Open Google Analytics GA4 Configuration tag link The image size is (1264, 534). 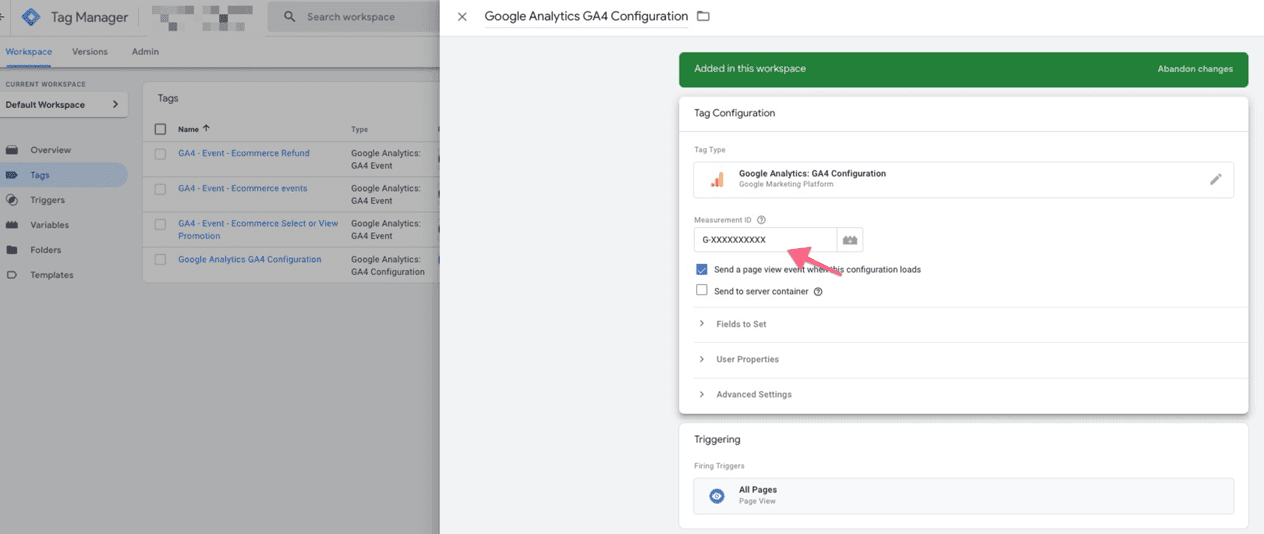click(x=250, y=259)
